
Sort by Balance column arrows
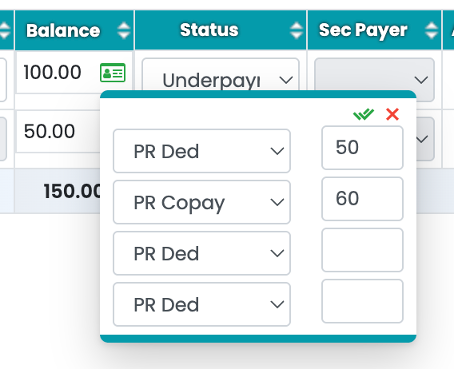click(124, 31)
